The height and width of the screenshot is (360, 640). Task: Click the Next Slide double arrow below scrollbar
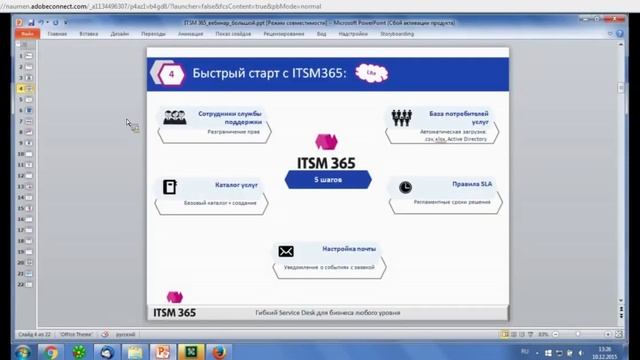[x=621, y=316]
